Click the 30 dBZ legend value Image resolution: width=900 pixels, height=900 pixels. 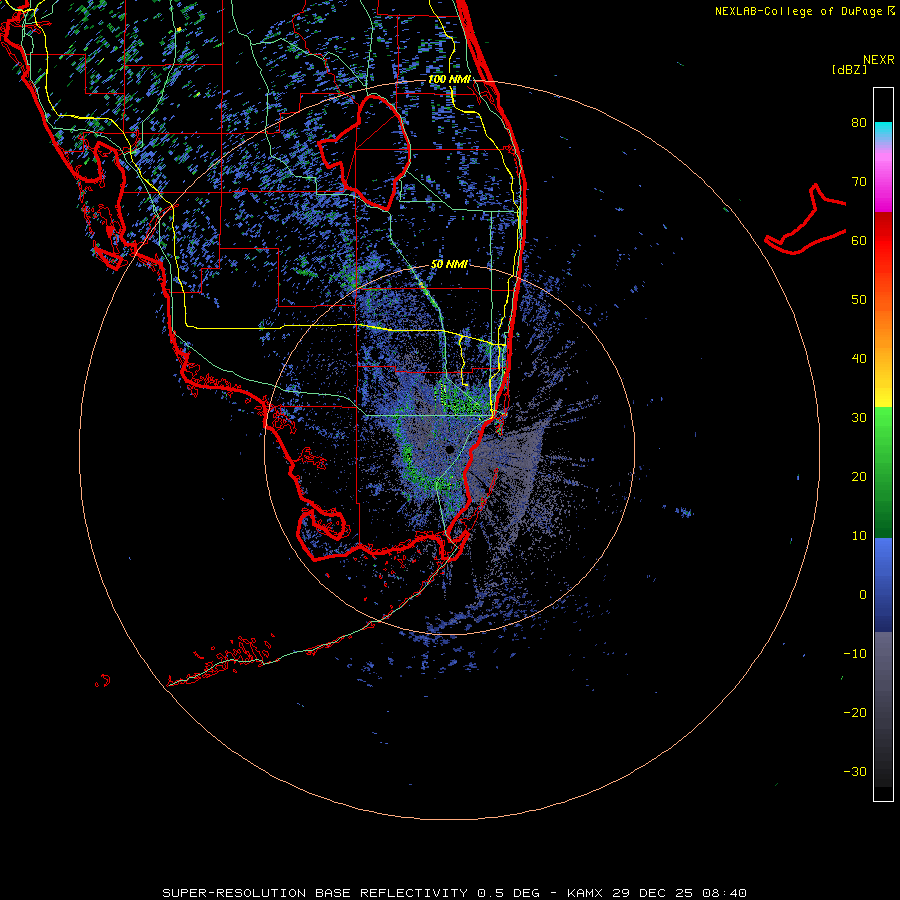pos(859,418)
